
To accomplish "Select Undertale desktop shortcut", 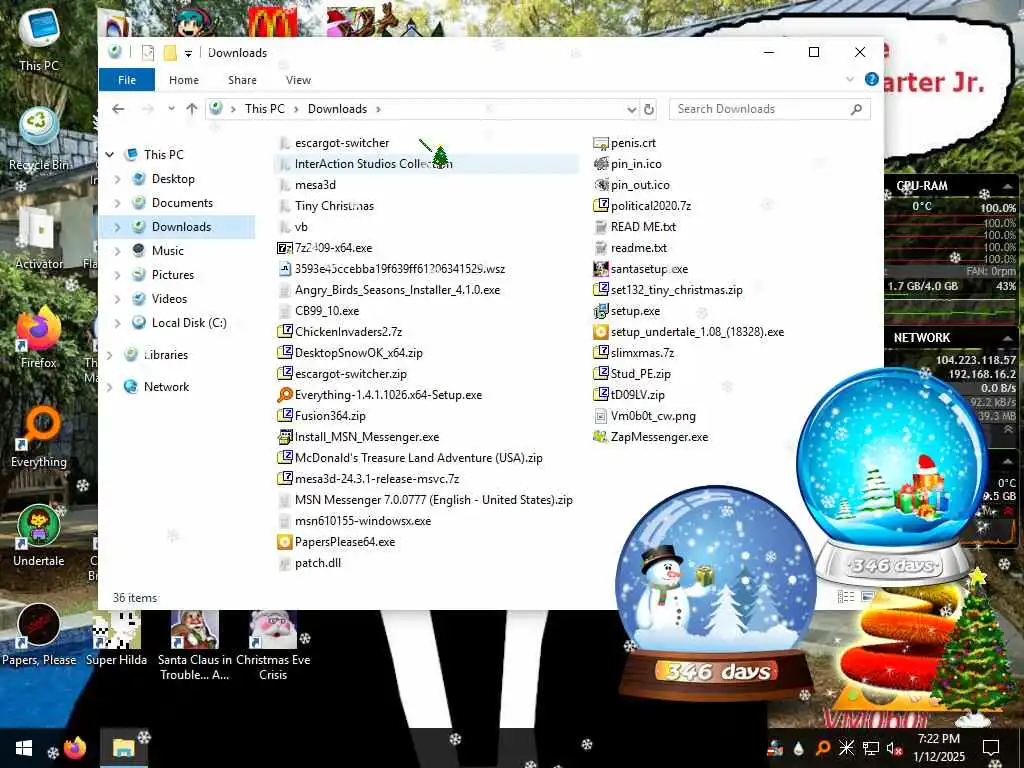I will point(39,537).
